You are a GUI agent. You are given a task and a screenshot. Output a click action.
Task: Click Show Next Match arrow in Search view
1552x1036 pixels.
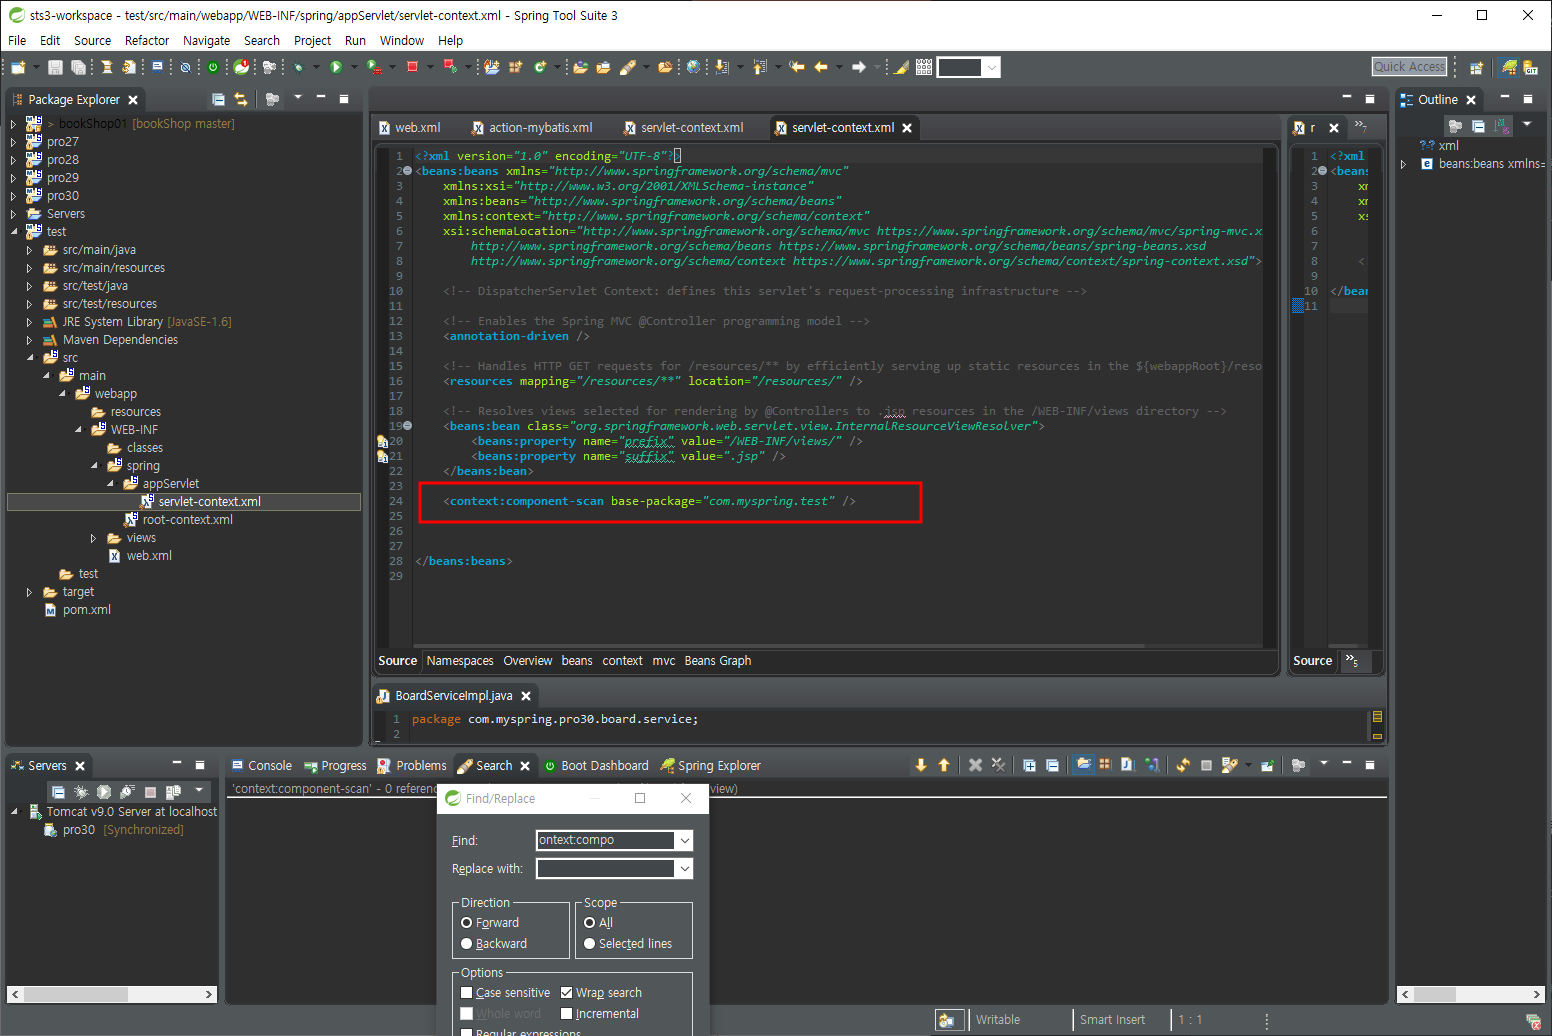tap(921, 765)
